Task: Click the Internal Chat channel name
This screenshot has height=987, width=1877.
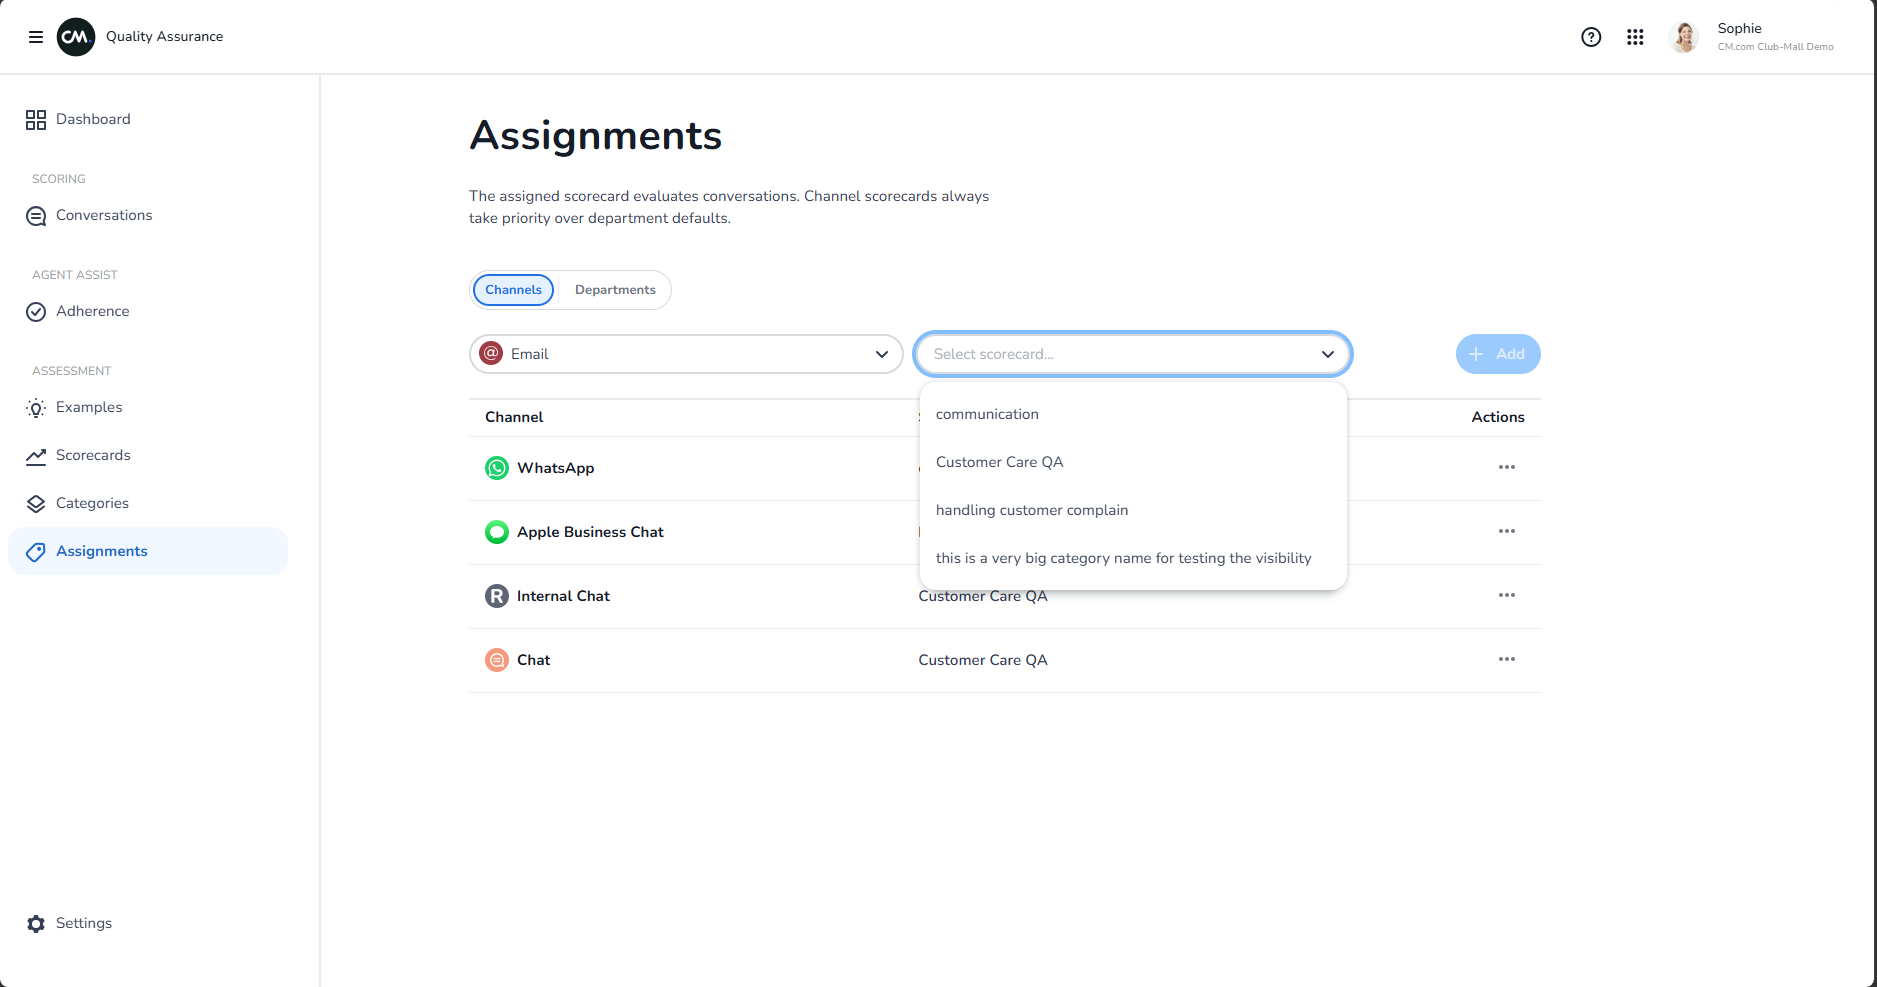Action: [563, 596]
